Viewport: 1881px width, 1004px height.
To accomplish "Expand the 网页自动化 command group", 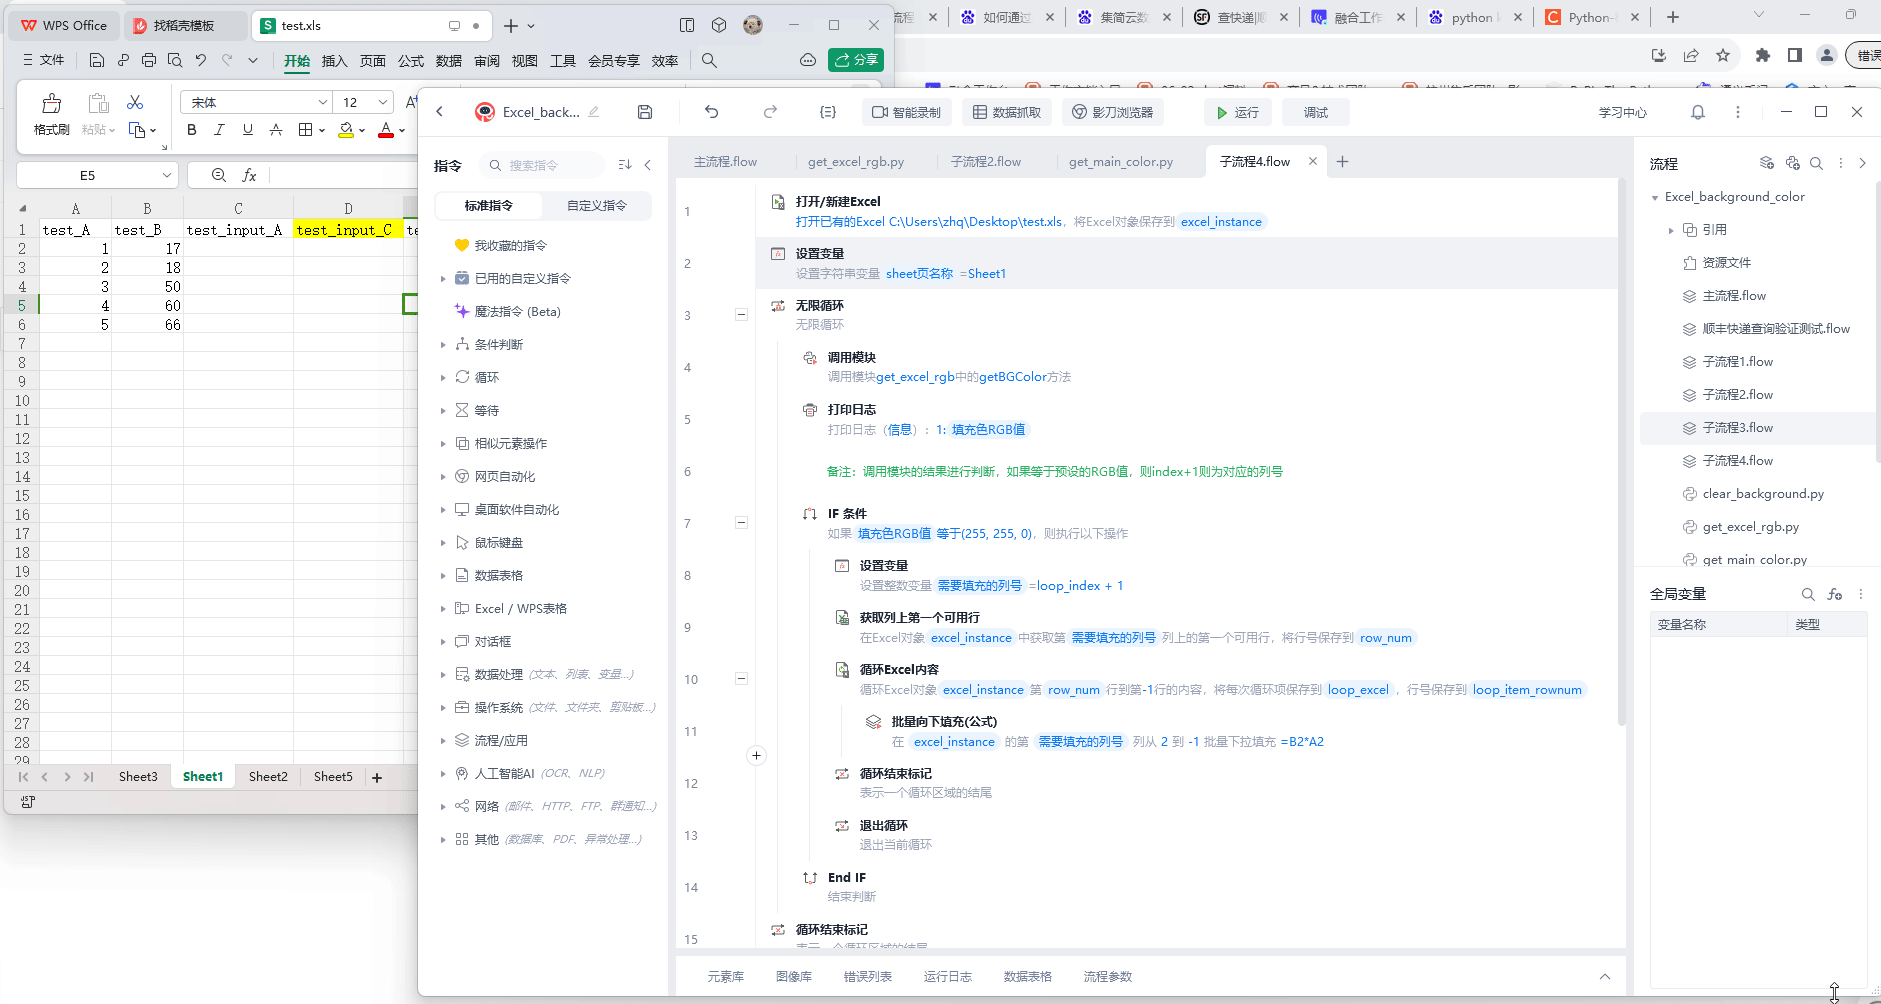I will point(443,477).
